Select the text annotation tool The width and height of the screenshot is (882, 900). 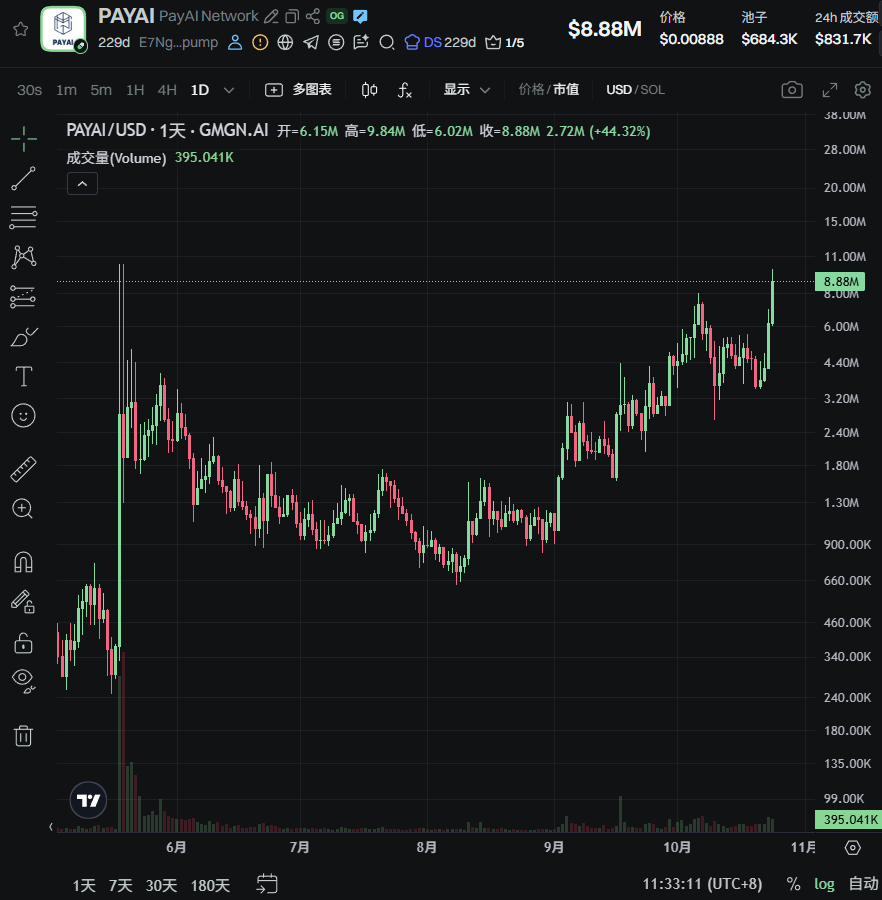23,376
